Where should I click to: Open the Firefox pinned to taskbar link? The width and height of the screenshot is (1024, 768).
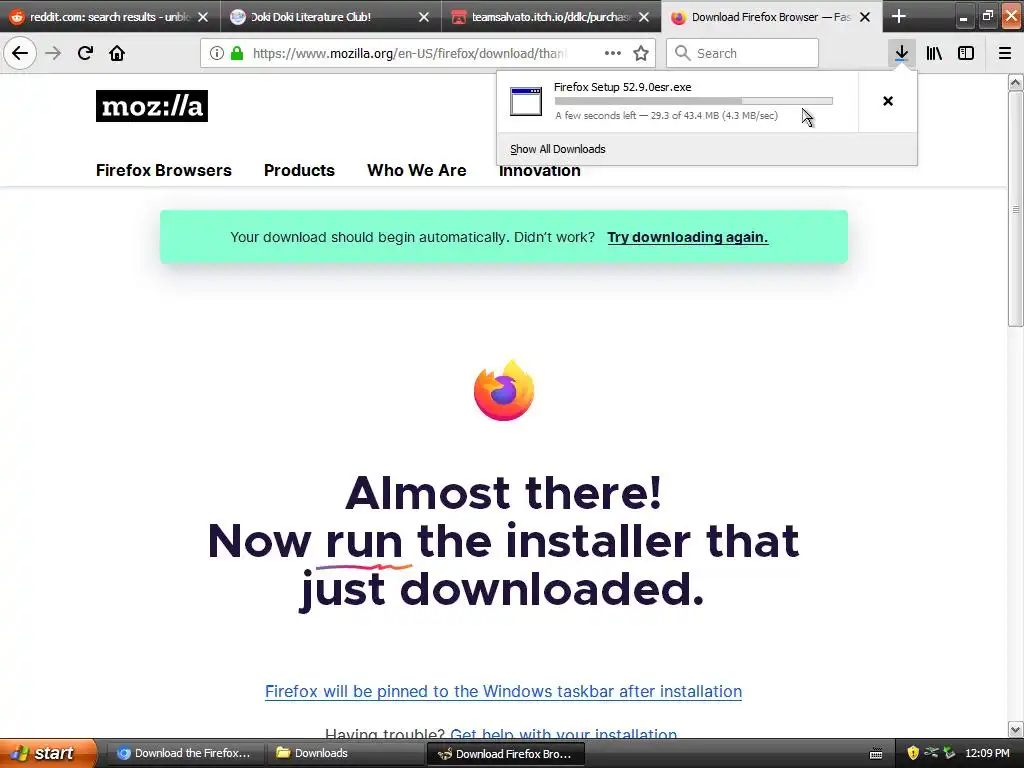(503, 692)
